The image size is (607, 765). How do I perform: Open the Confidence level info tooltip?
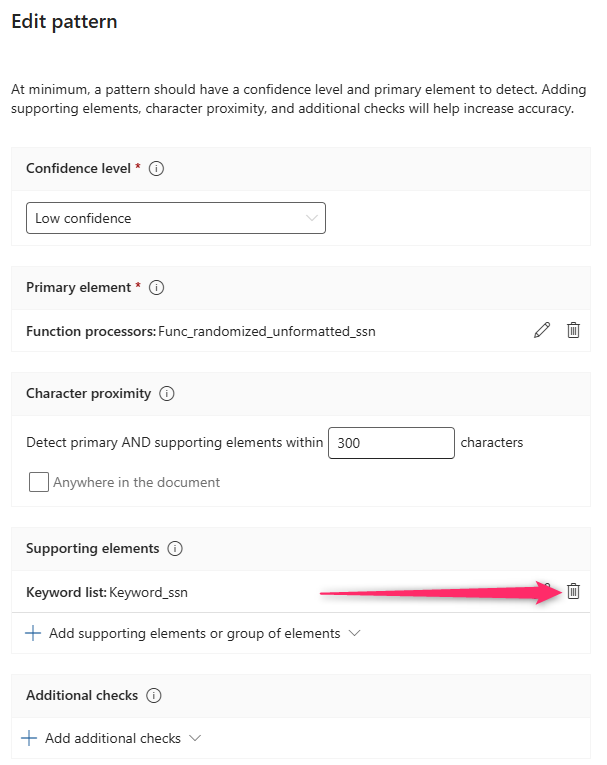[x=156, y=169]
